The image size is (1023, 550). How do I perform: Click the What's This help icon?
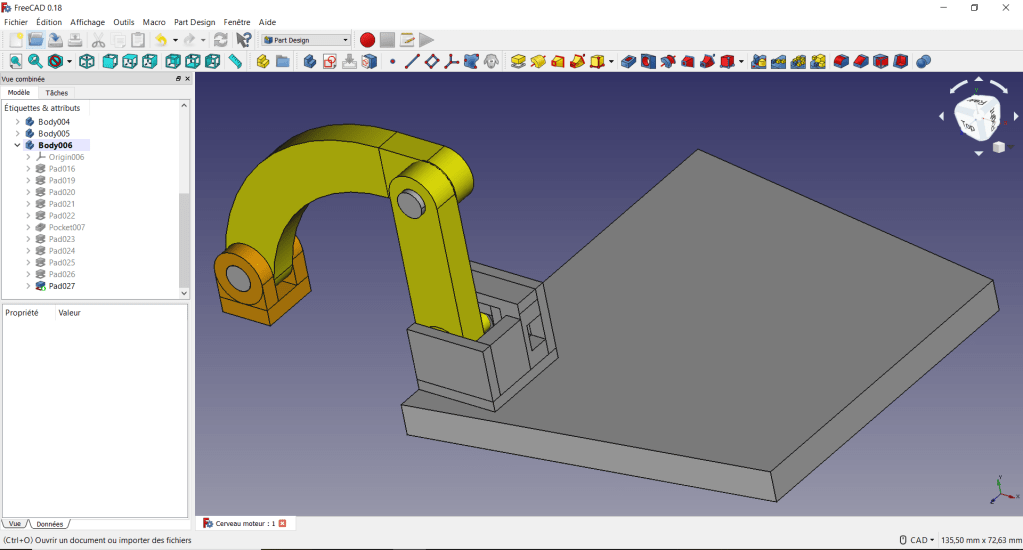coord(243,40)
